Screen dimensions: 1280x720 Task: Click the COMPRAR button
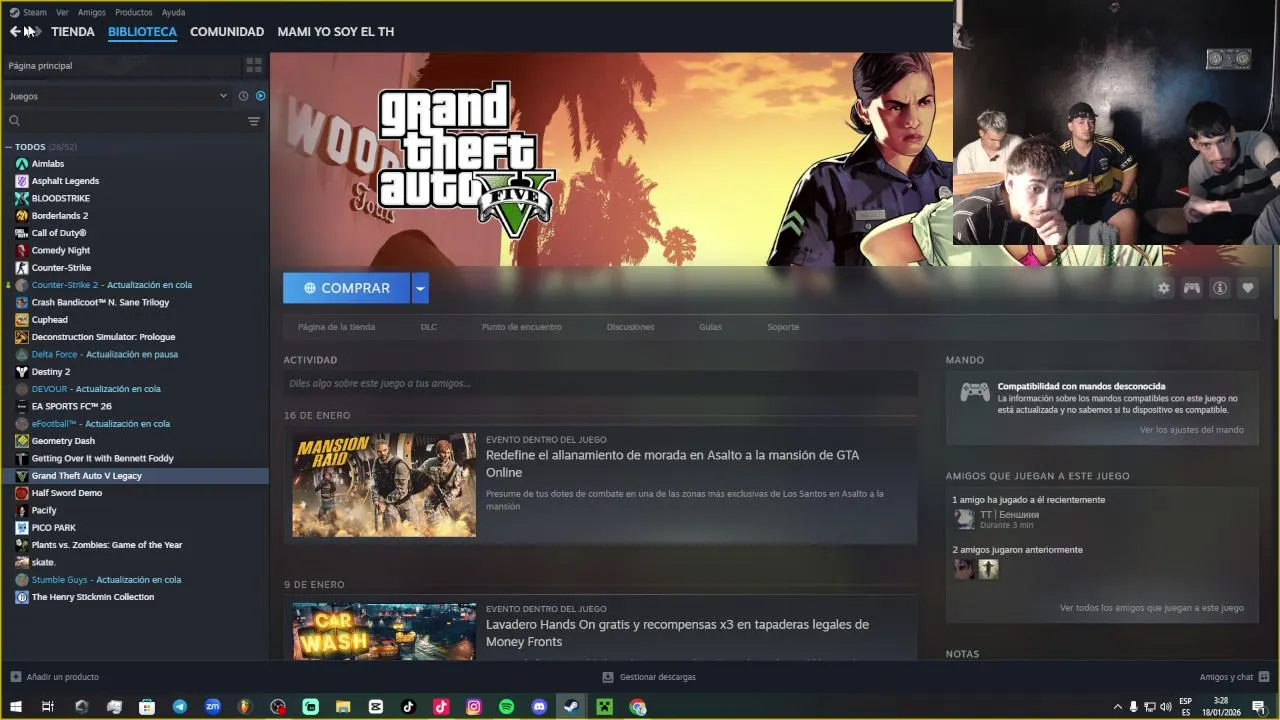[x=346, y=288]
